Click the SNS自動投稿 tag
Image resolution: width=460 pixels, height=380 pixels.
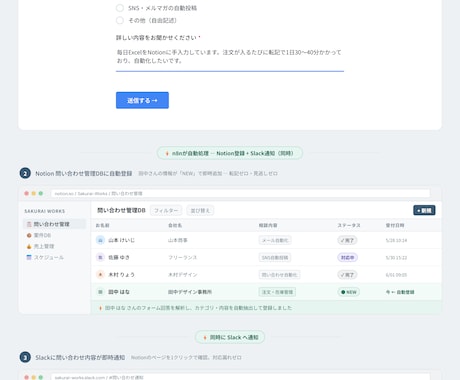(x=275, y=258)
